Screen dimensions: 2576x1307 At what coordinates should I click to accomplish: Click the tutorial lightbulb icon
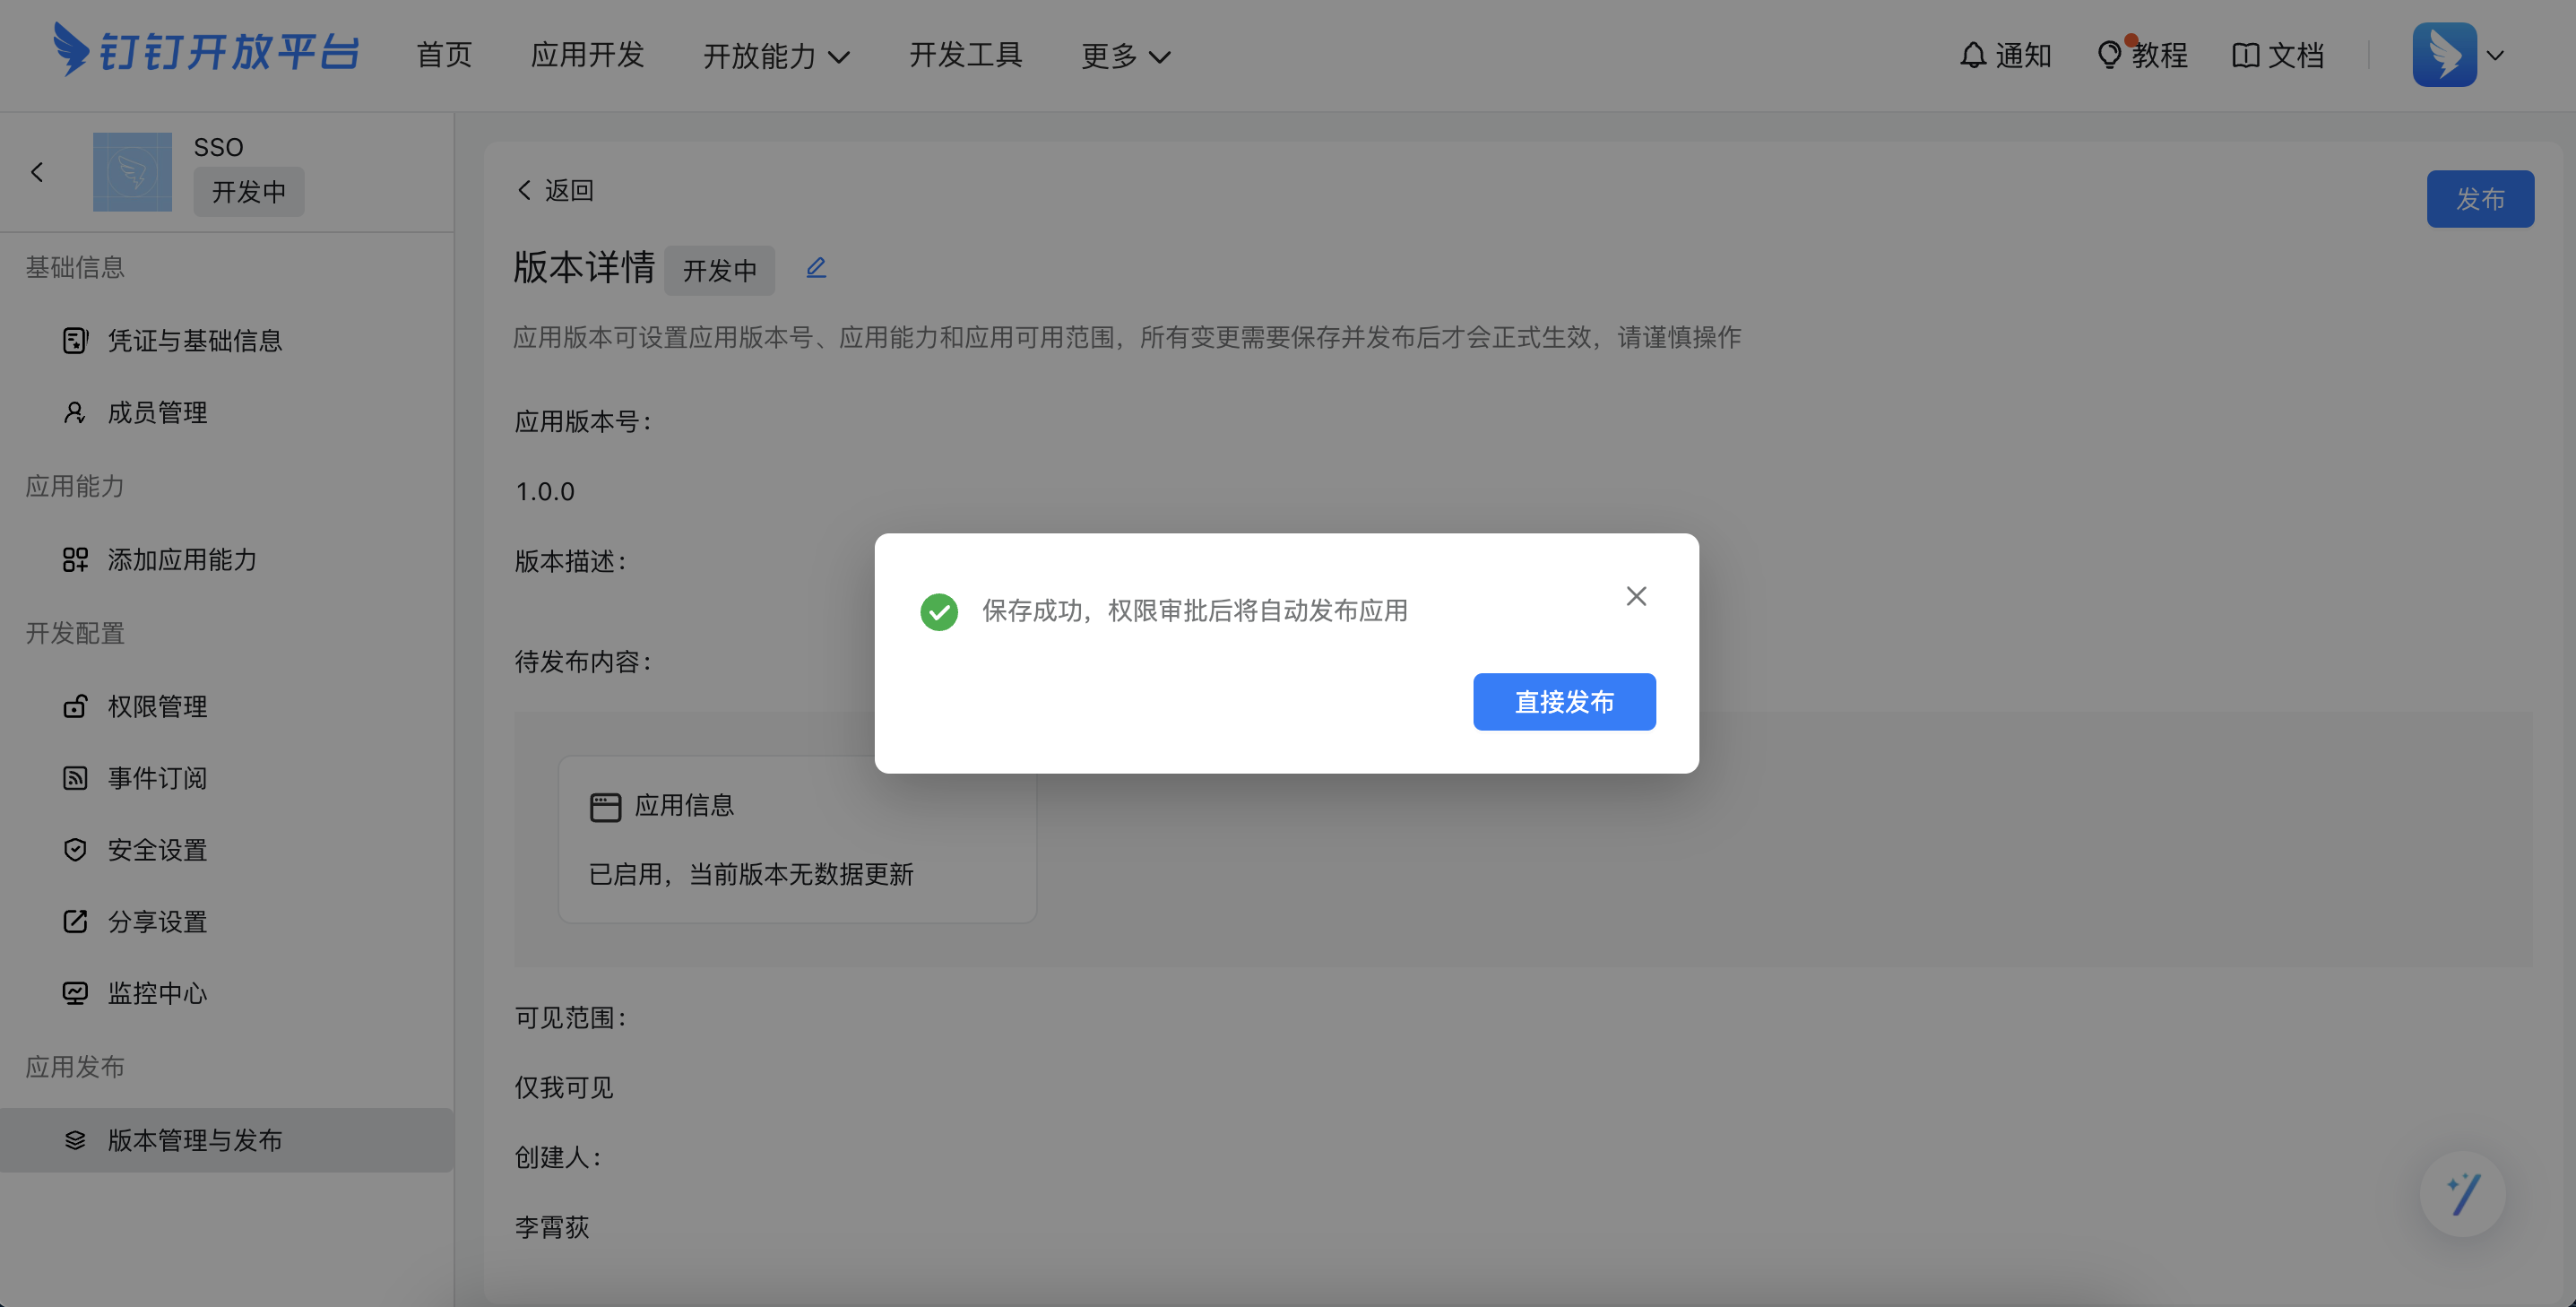click(2108, 55)
